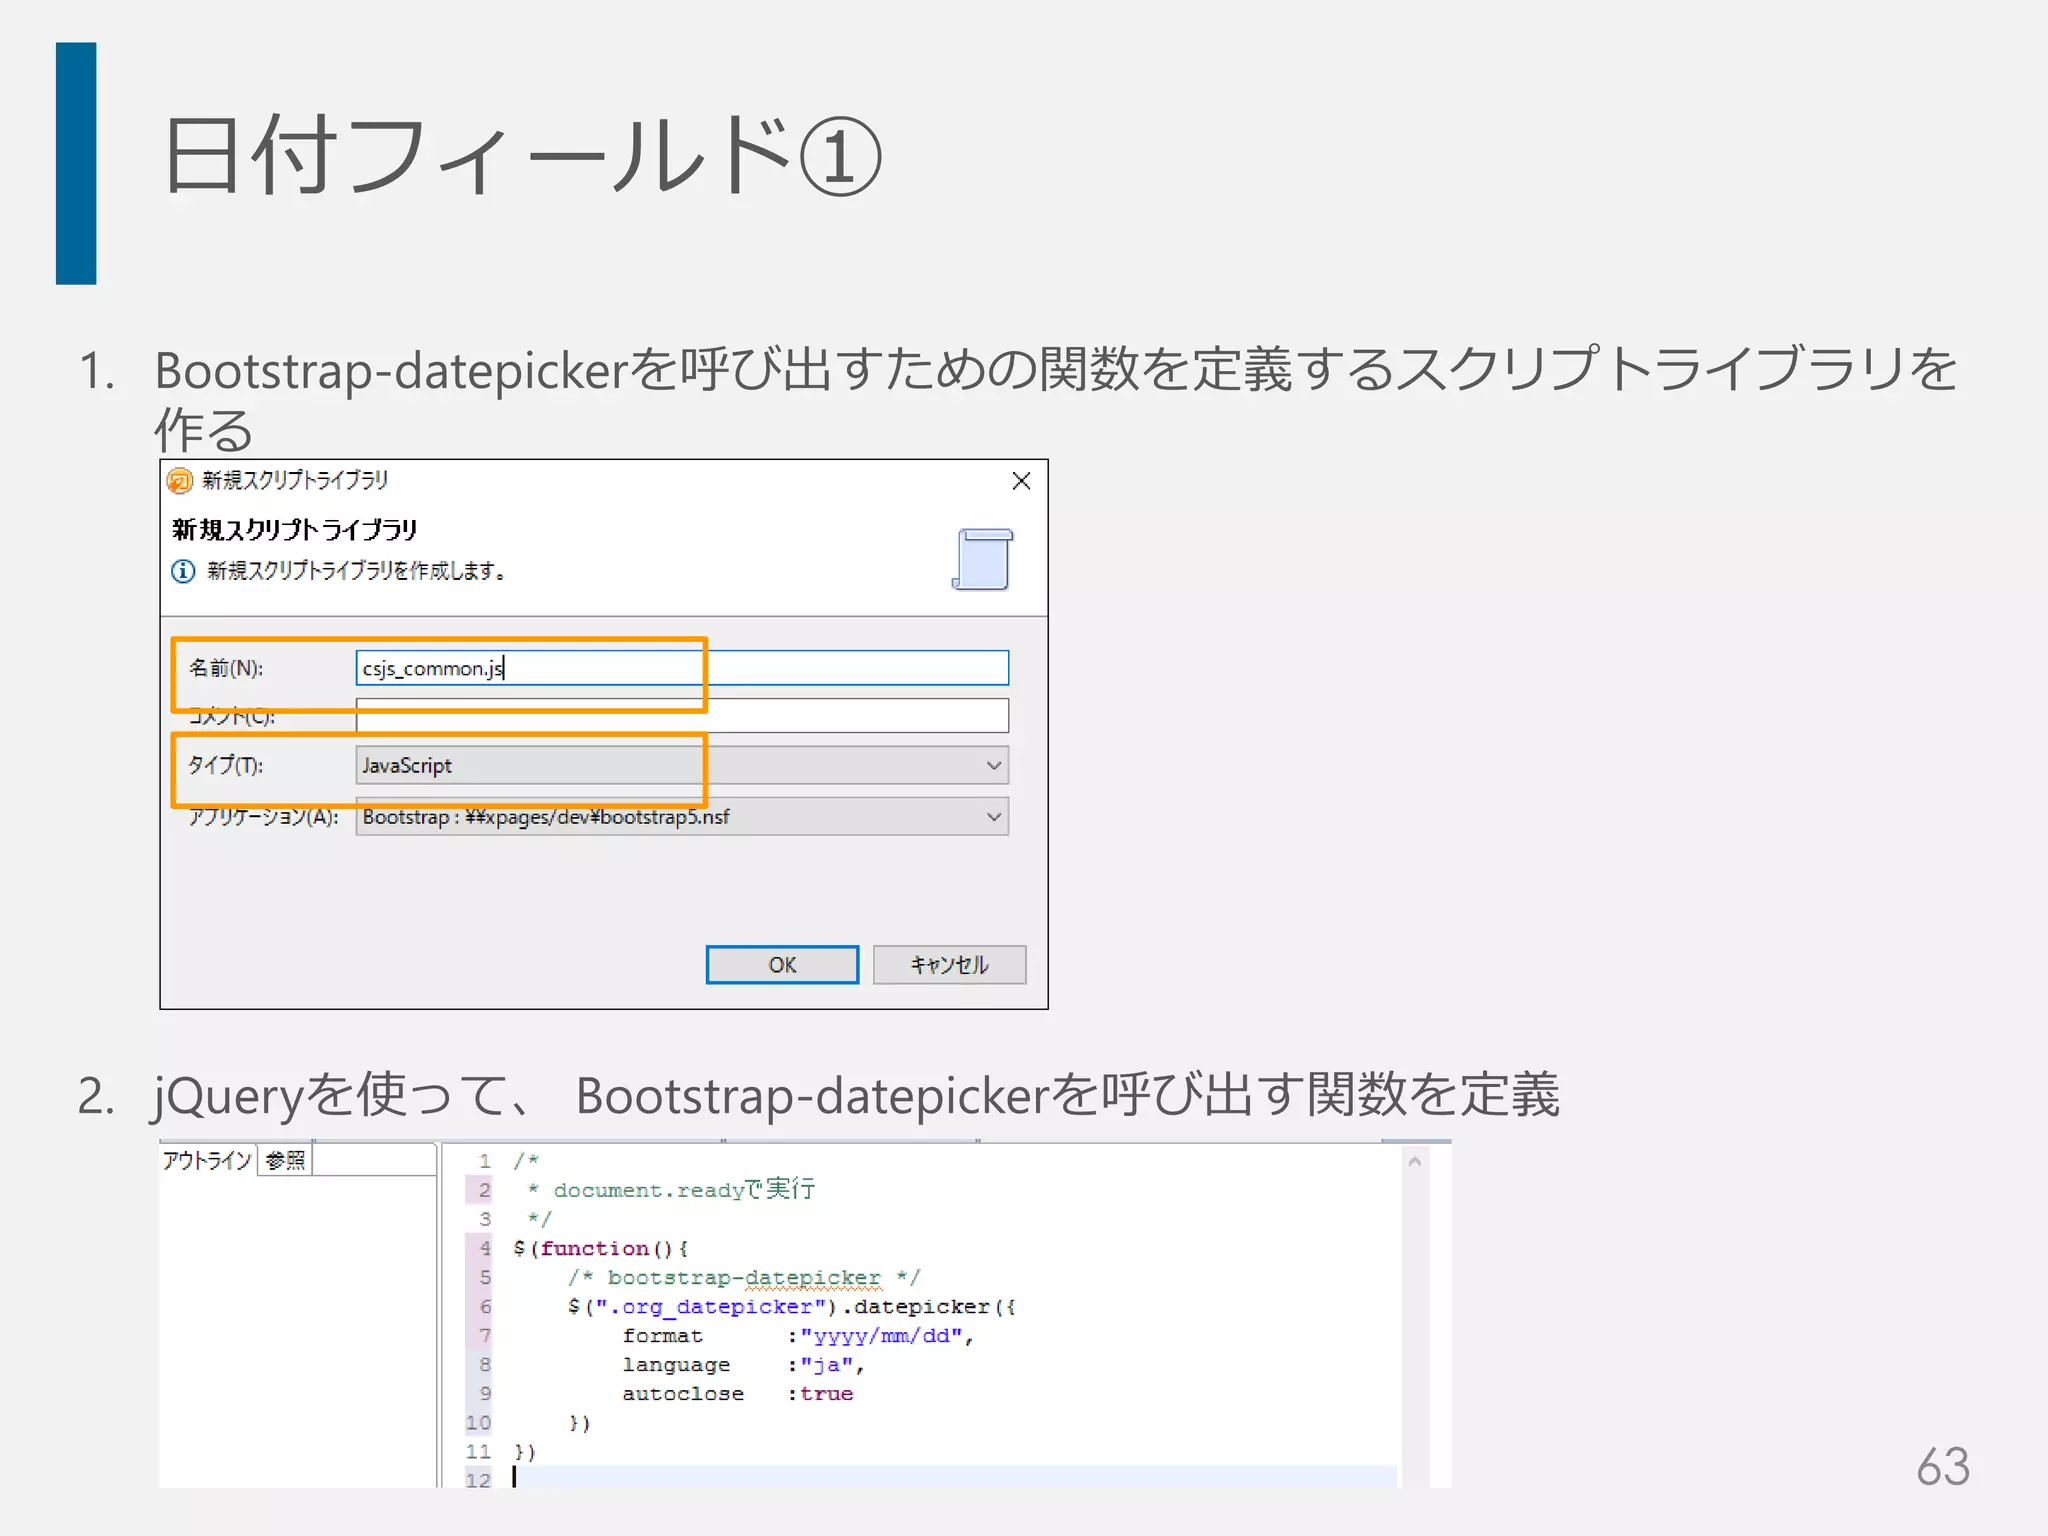This screenshot has height=1536, width=2048.
Task: Click empty line 12 in the editor
Action: [955, 1478]
